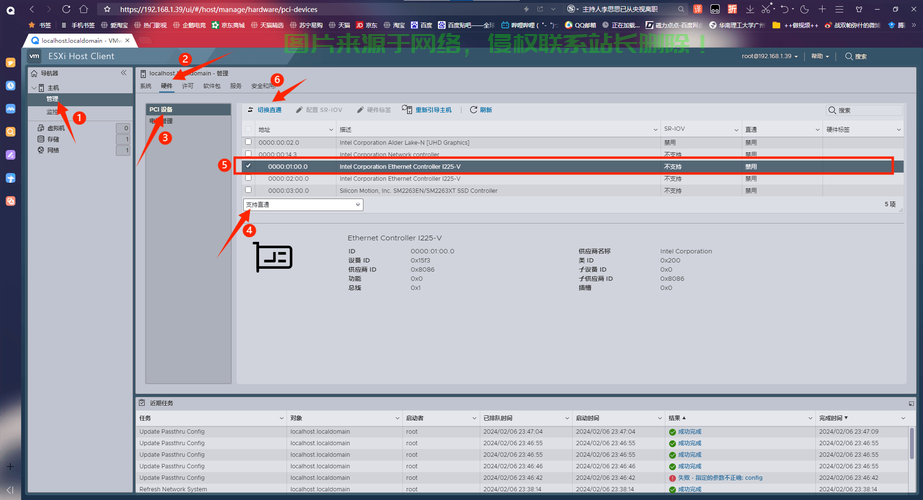Select the Manage item under host
The height and width of the screenshot is (500, 923).
coord(52,99)
